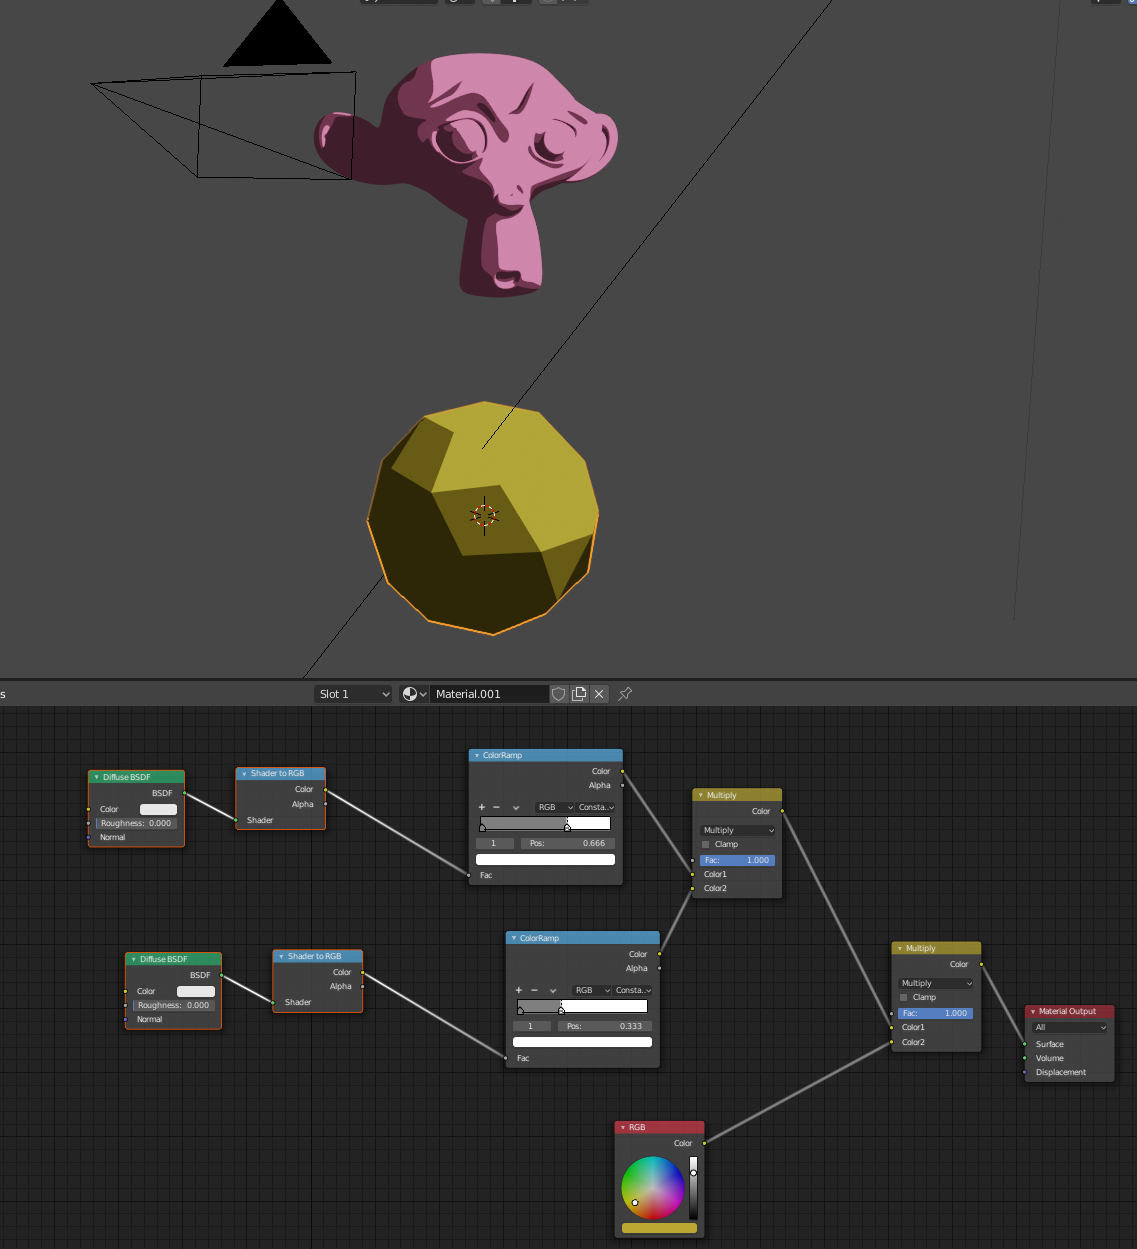Click the color wheel in the RGB node
The height and width of the screenshot is (1249, 1137).
[653, 1188]
